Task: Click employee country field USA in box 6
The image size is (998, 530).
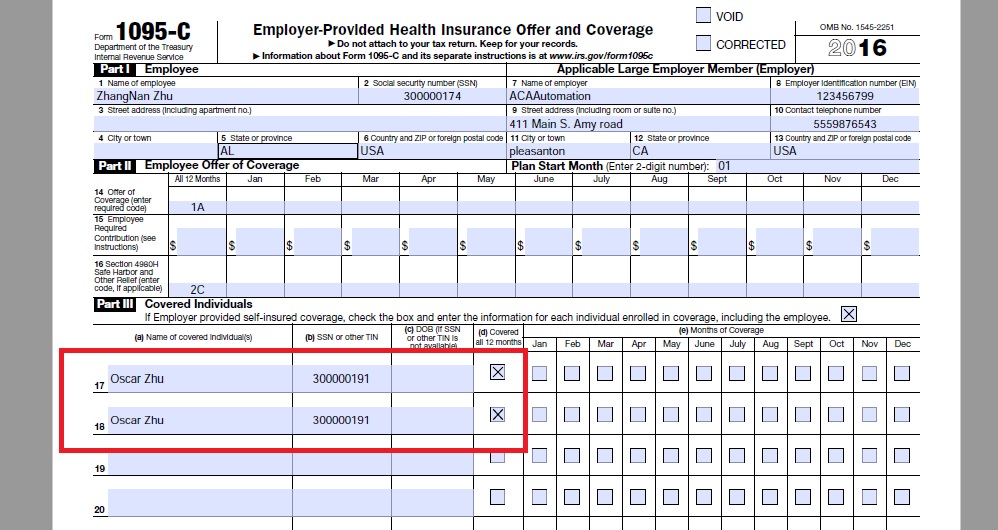Action: [x=432, y=151]
